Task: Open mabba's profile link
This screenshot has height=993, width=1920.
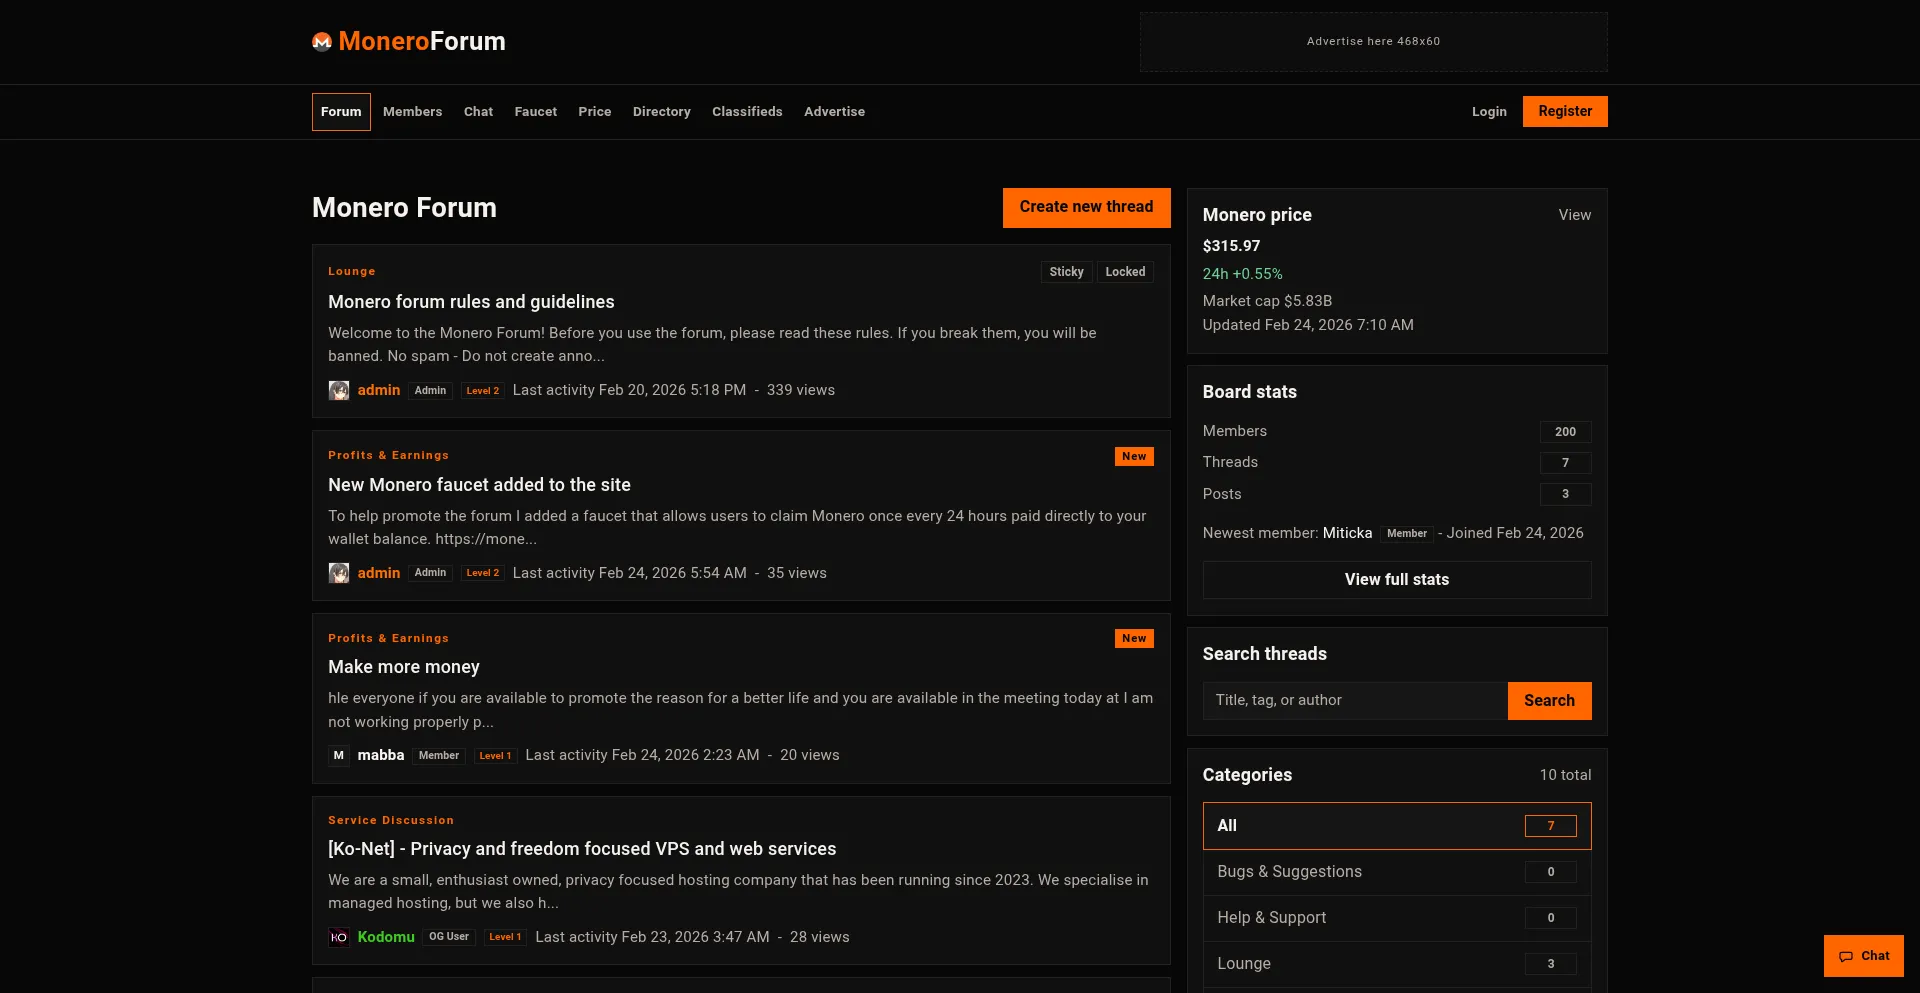Action: click(x=381, y=755)
